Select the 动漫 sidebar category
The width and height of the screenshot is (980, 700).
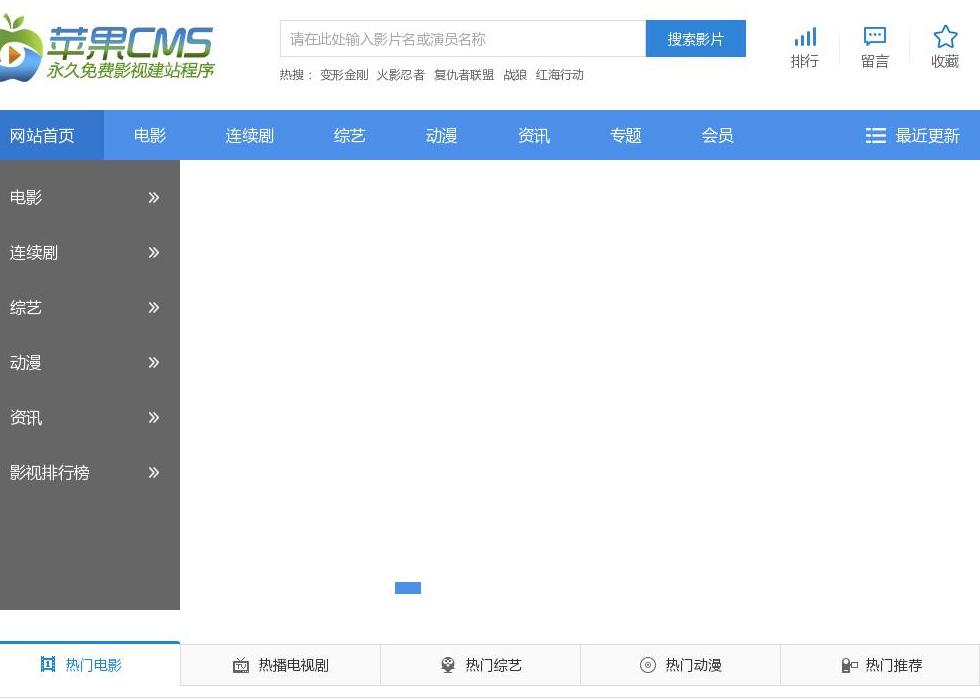tap(26, 362)
